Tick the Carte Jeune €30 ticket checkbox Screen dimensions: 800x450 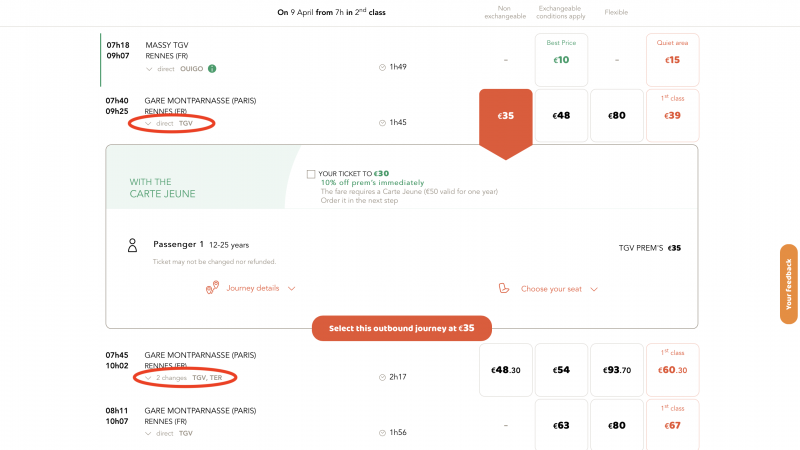[311, 174]
